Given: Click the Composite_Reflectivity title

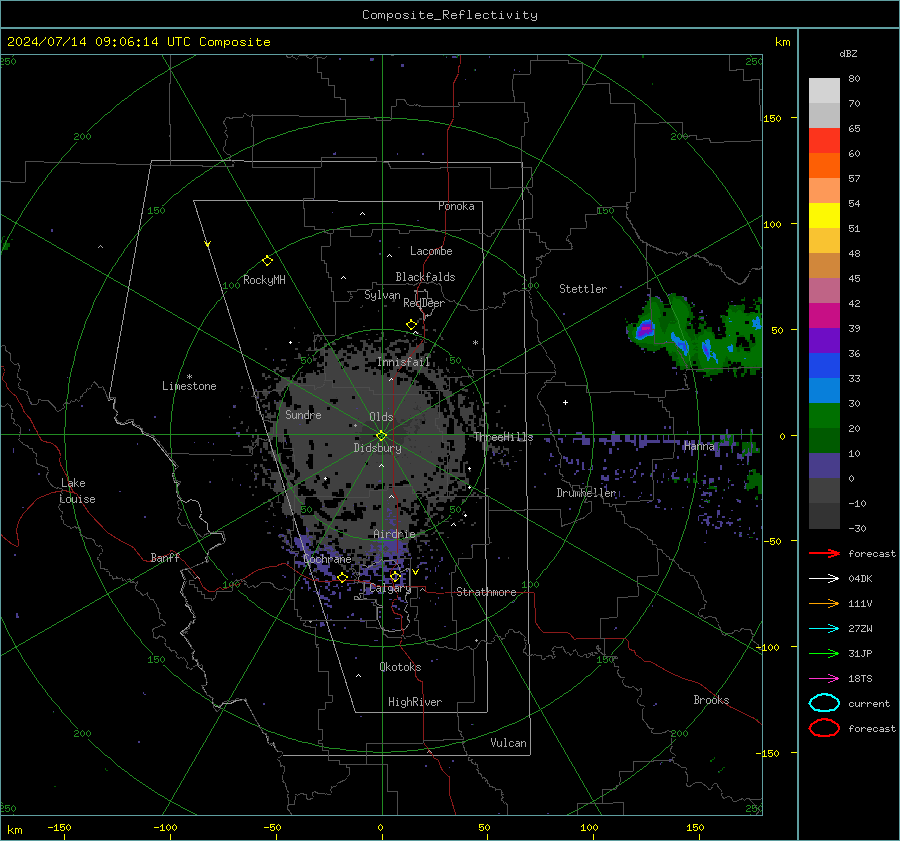Looking at the screenshot, I should point(450,15).
